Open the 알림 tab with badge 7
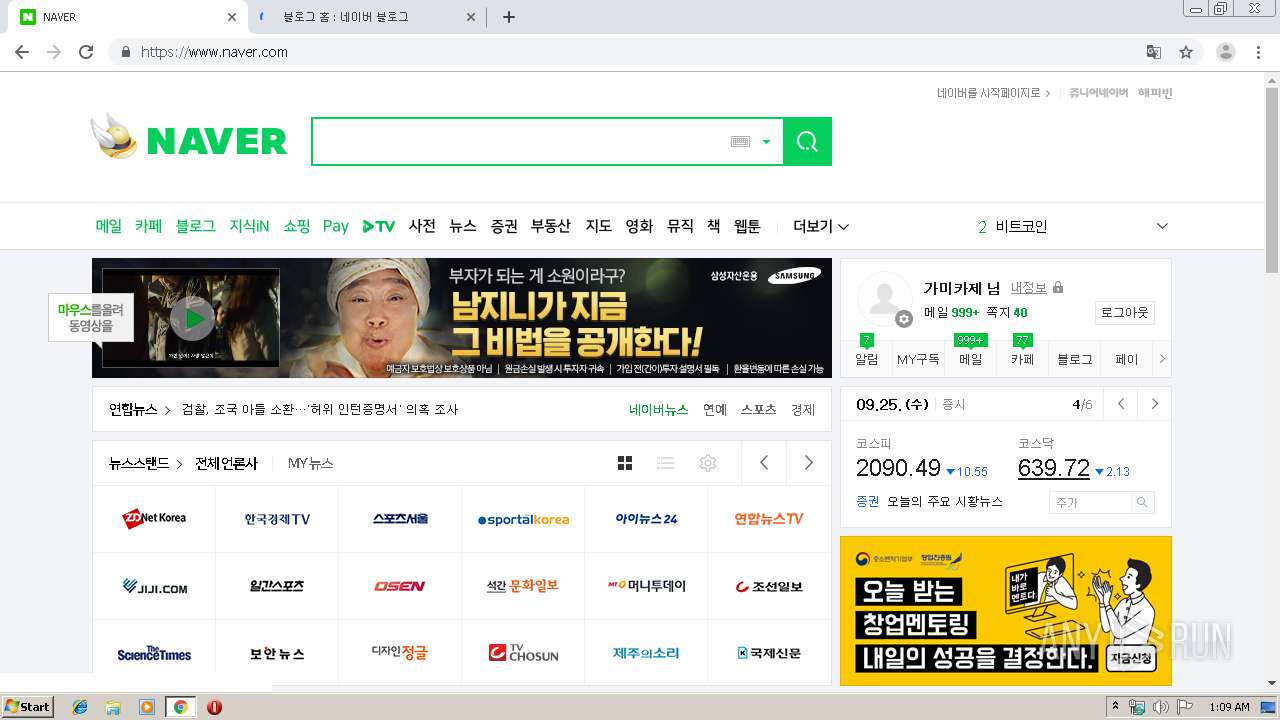The width and height of the screenshot is (1280, 720). click(866, 358)
